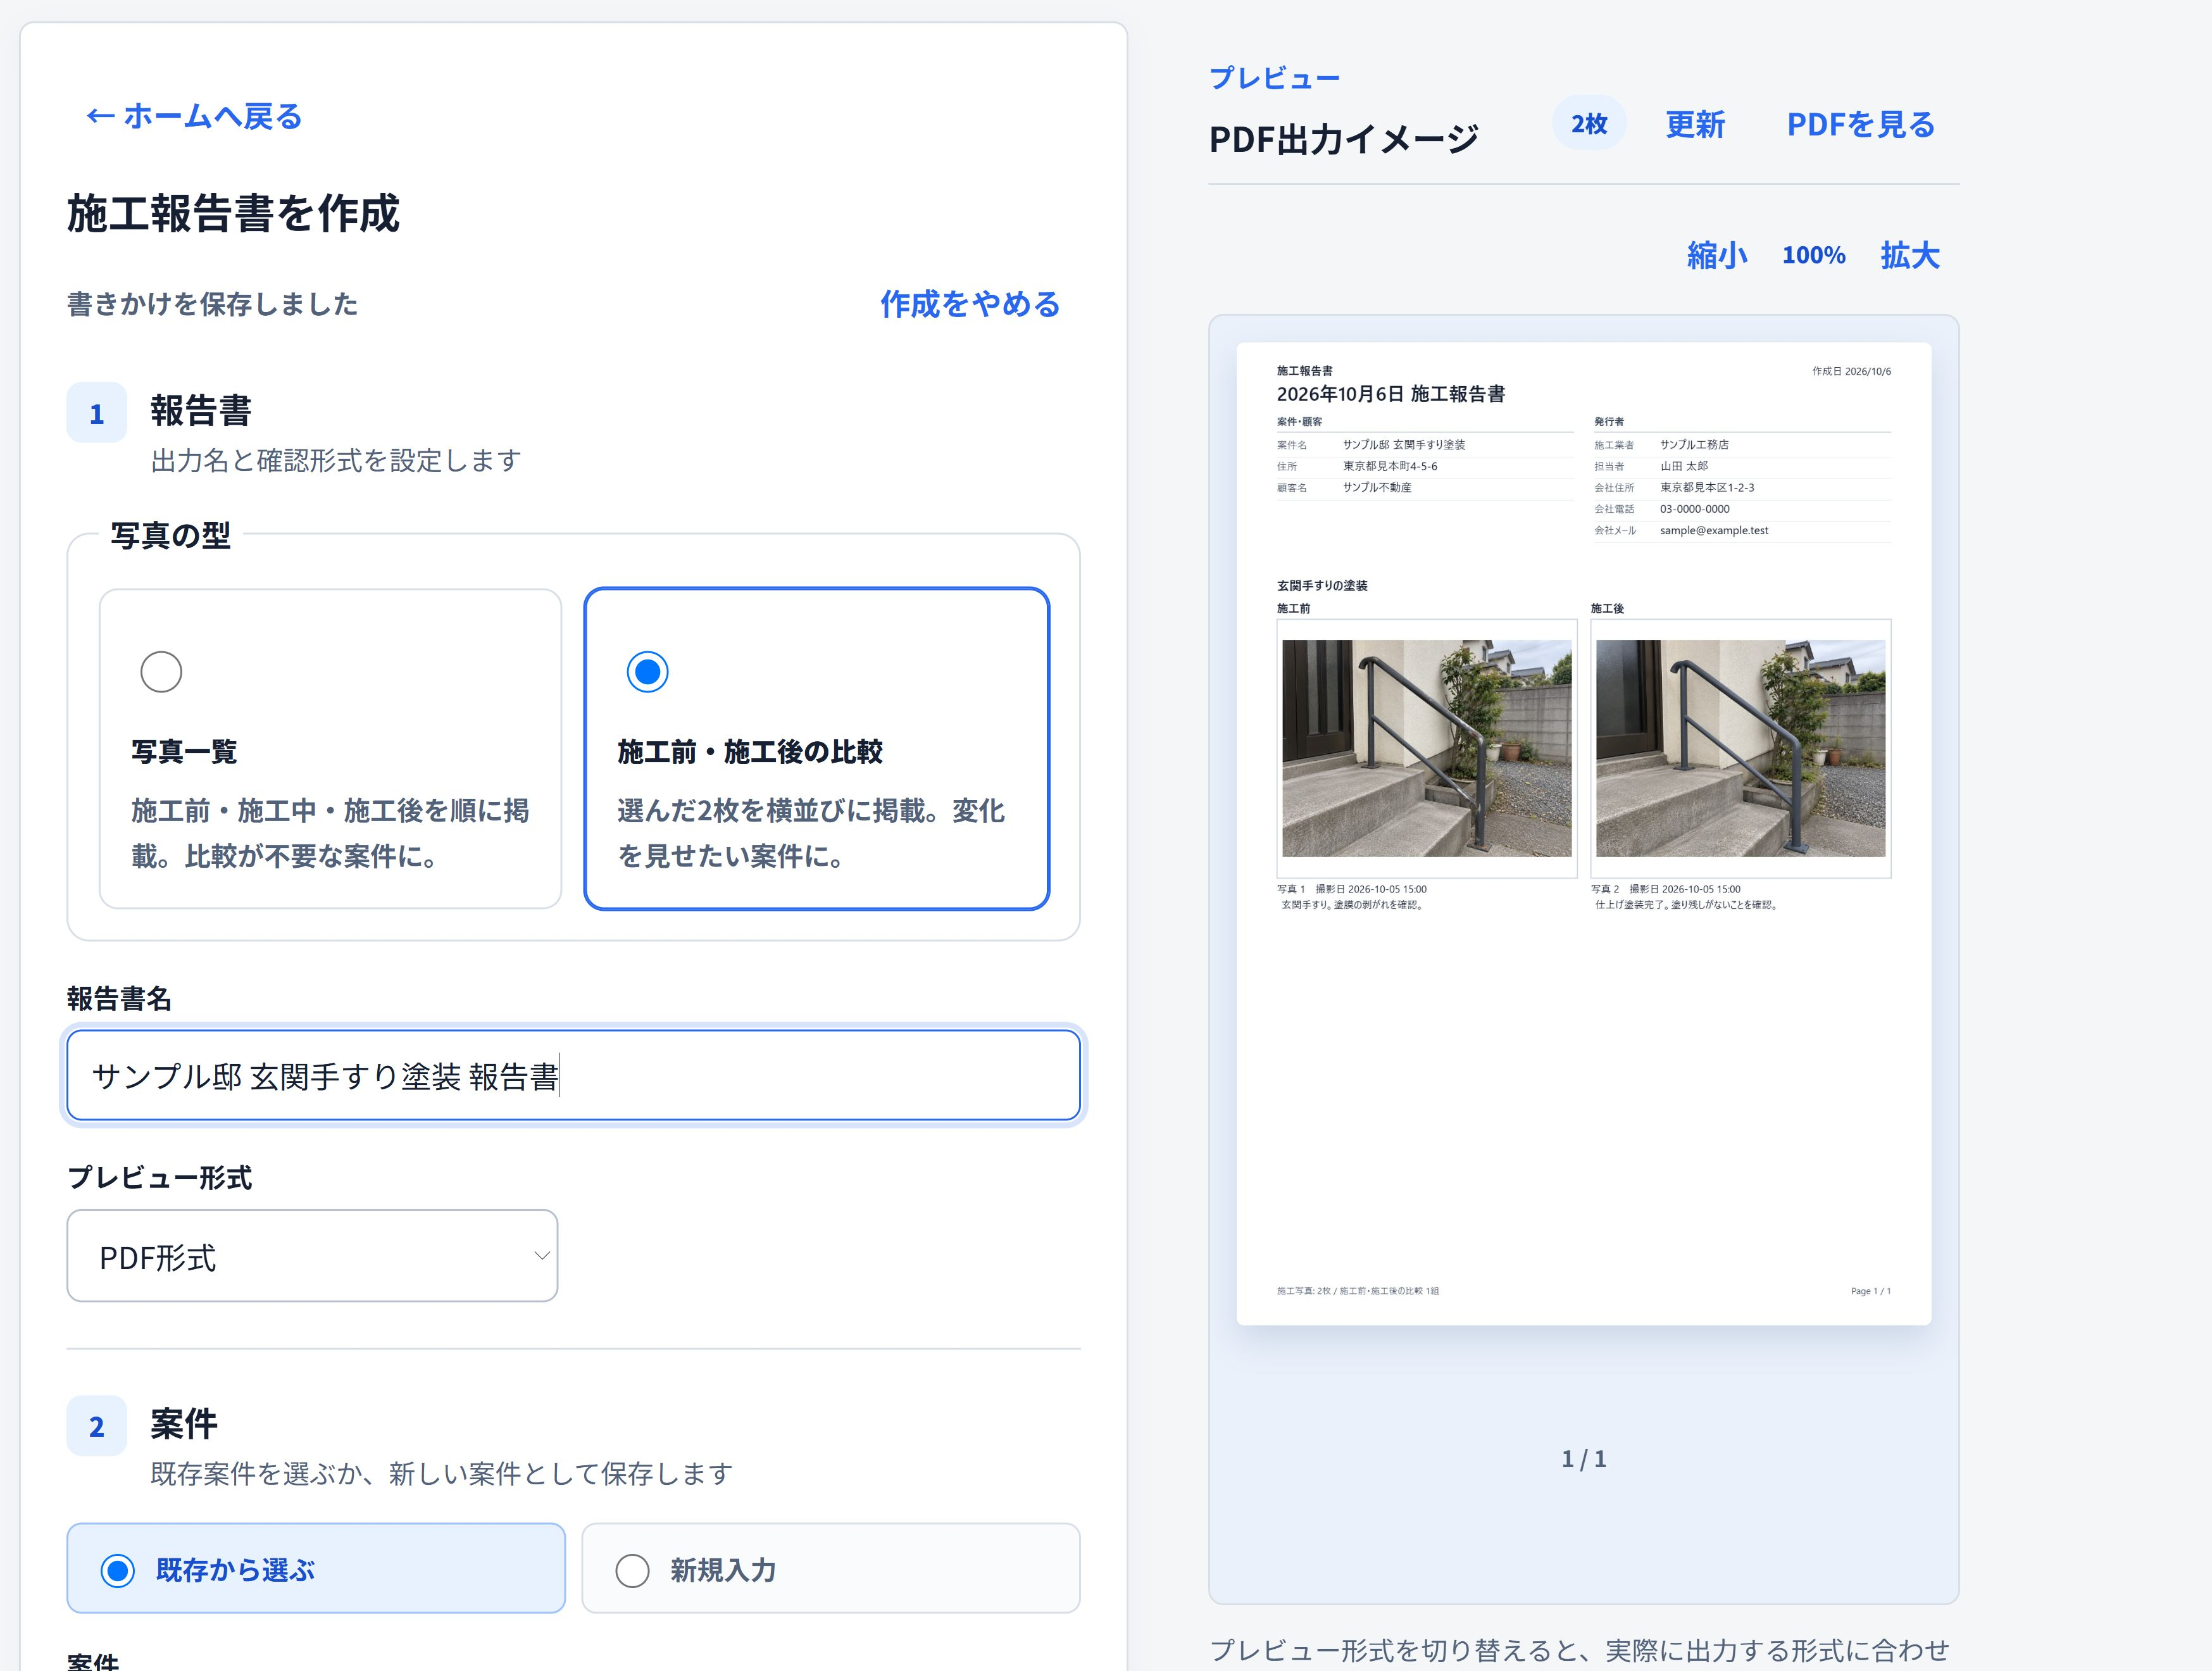
Task: Click the 2枚 count badge
Action: (x=1589, y=124)
